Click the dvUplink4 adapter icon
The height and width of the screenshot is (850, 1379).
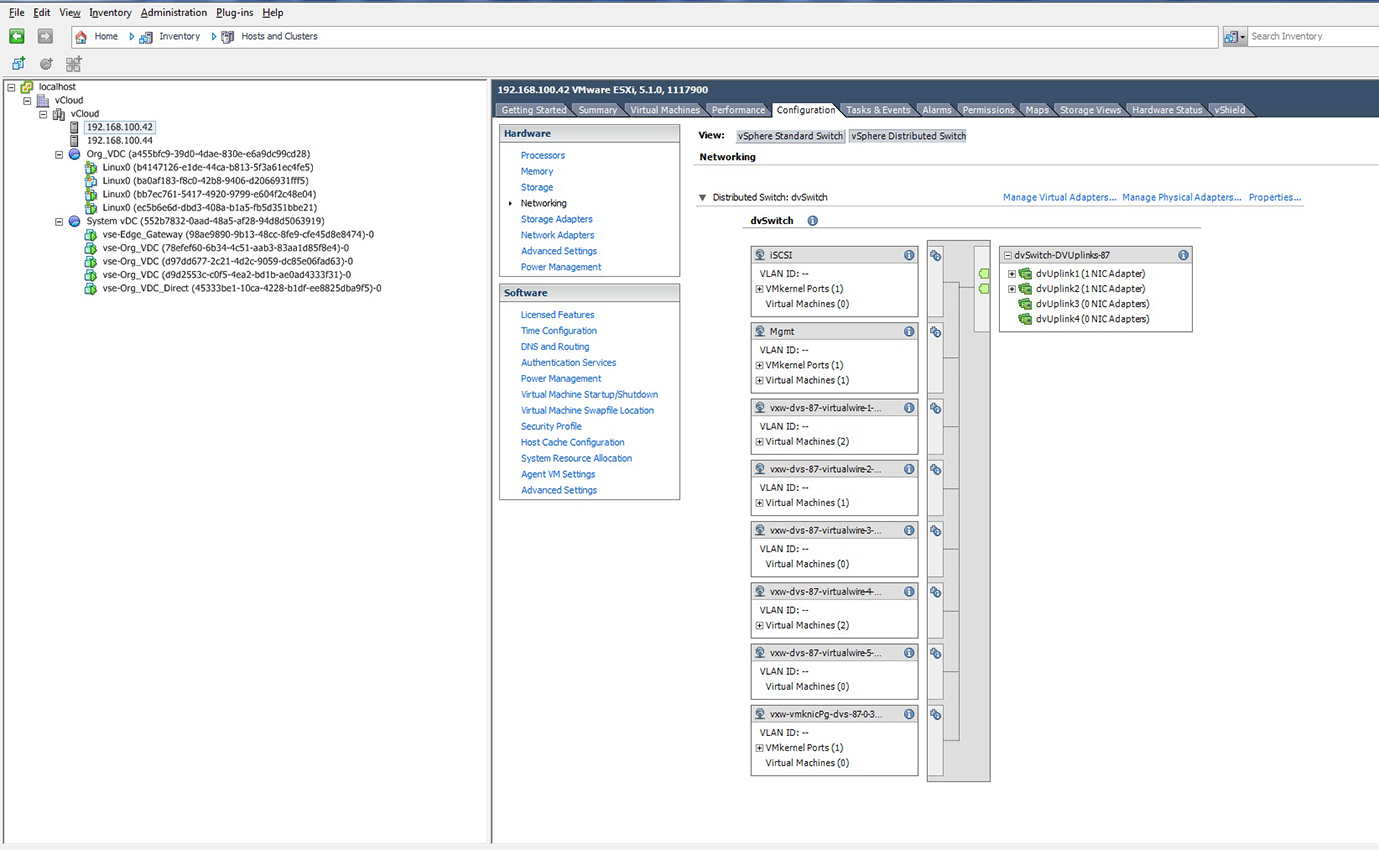[x=1025, y=319]
